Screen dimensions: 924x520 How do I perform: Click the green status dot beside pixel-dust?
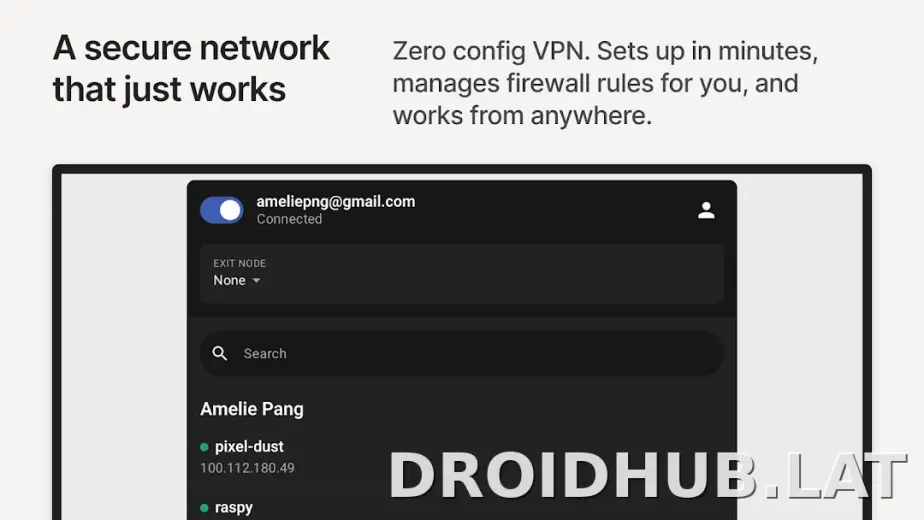tap(204, 447)
